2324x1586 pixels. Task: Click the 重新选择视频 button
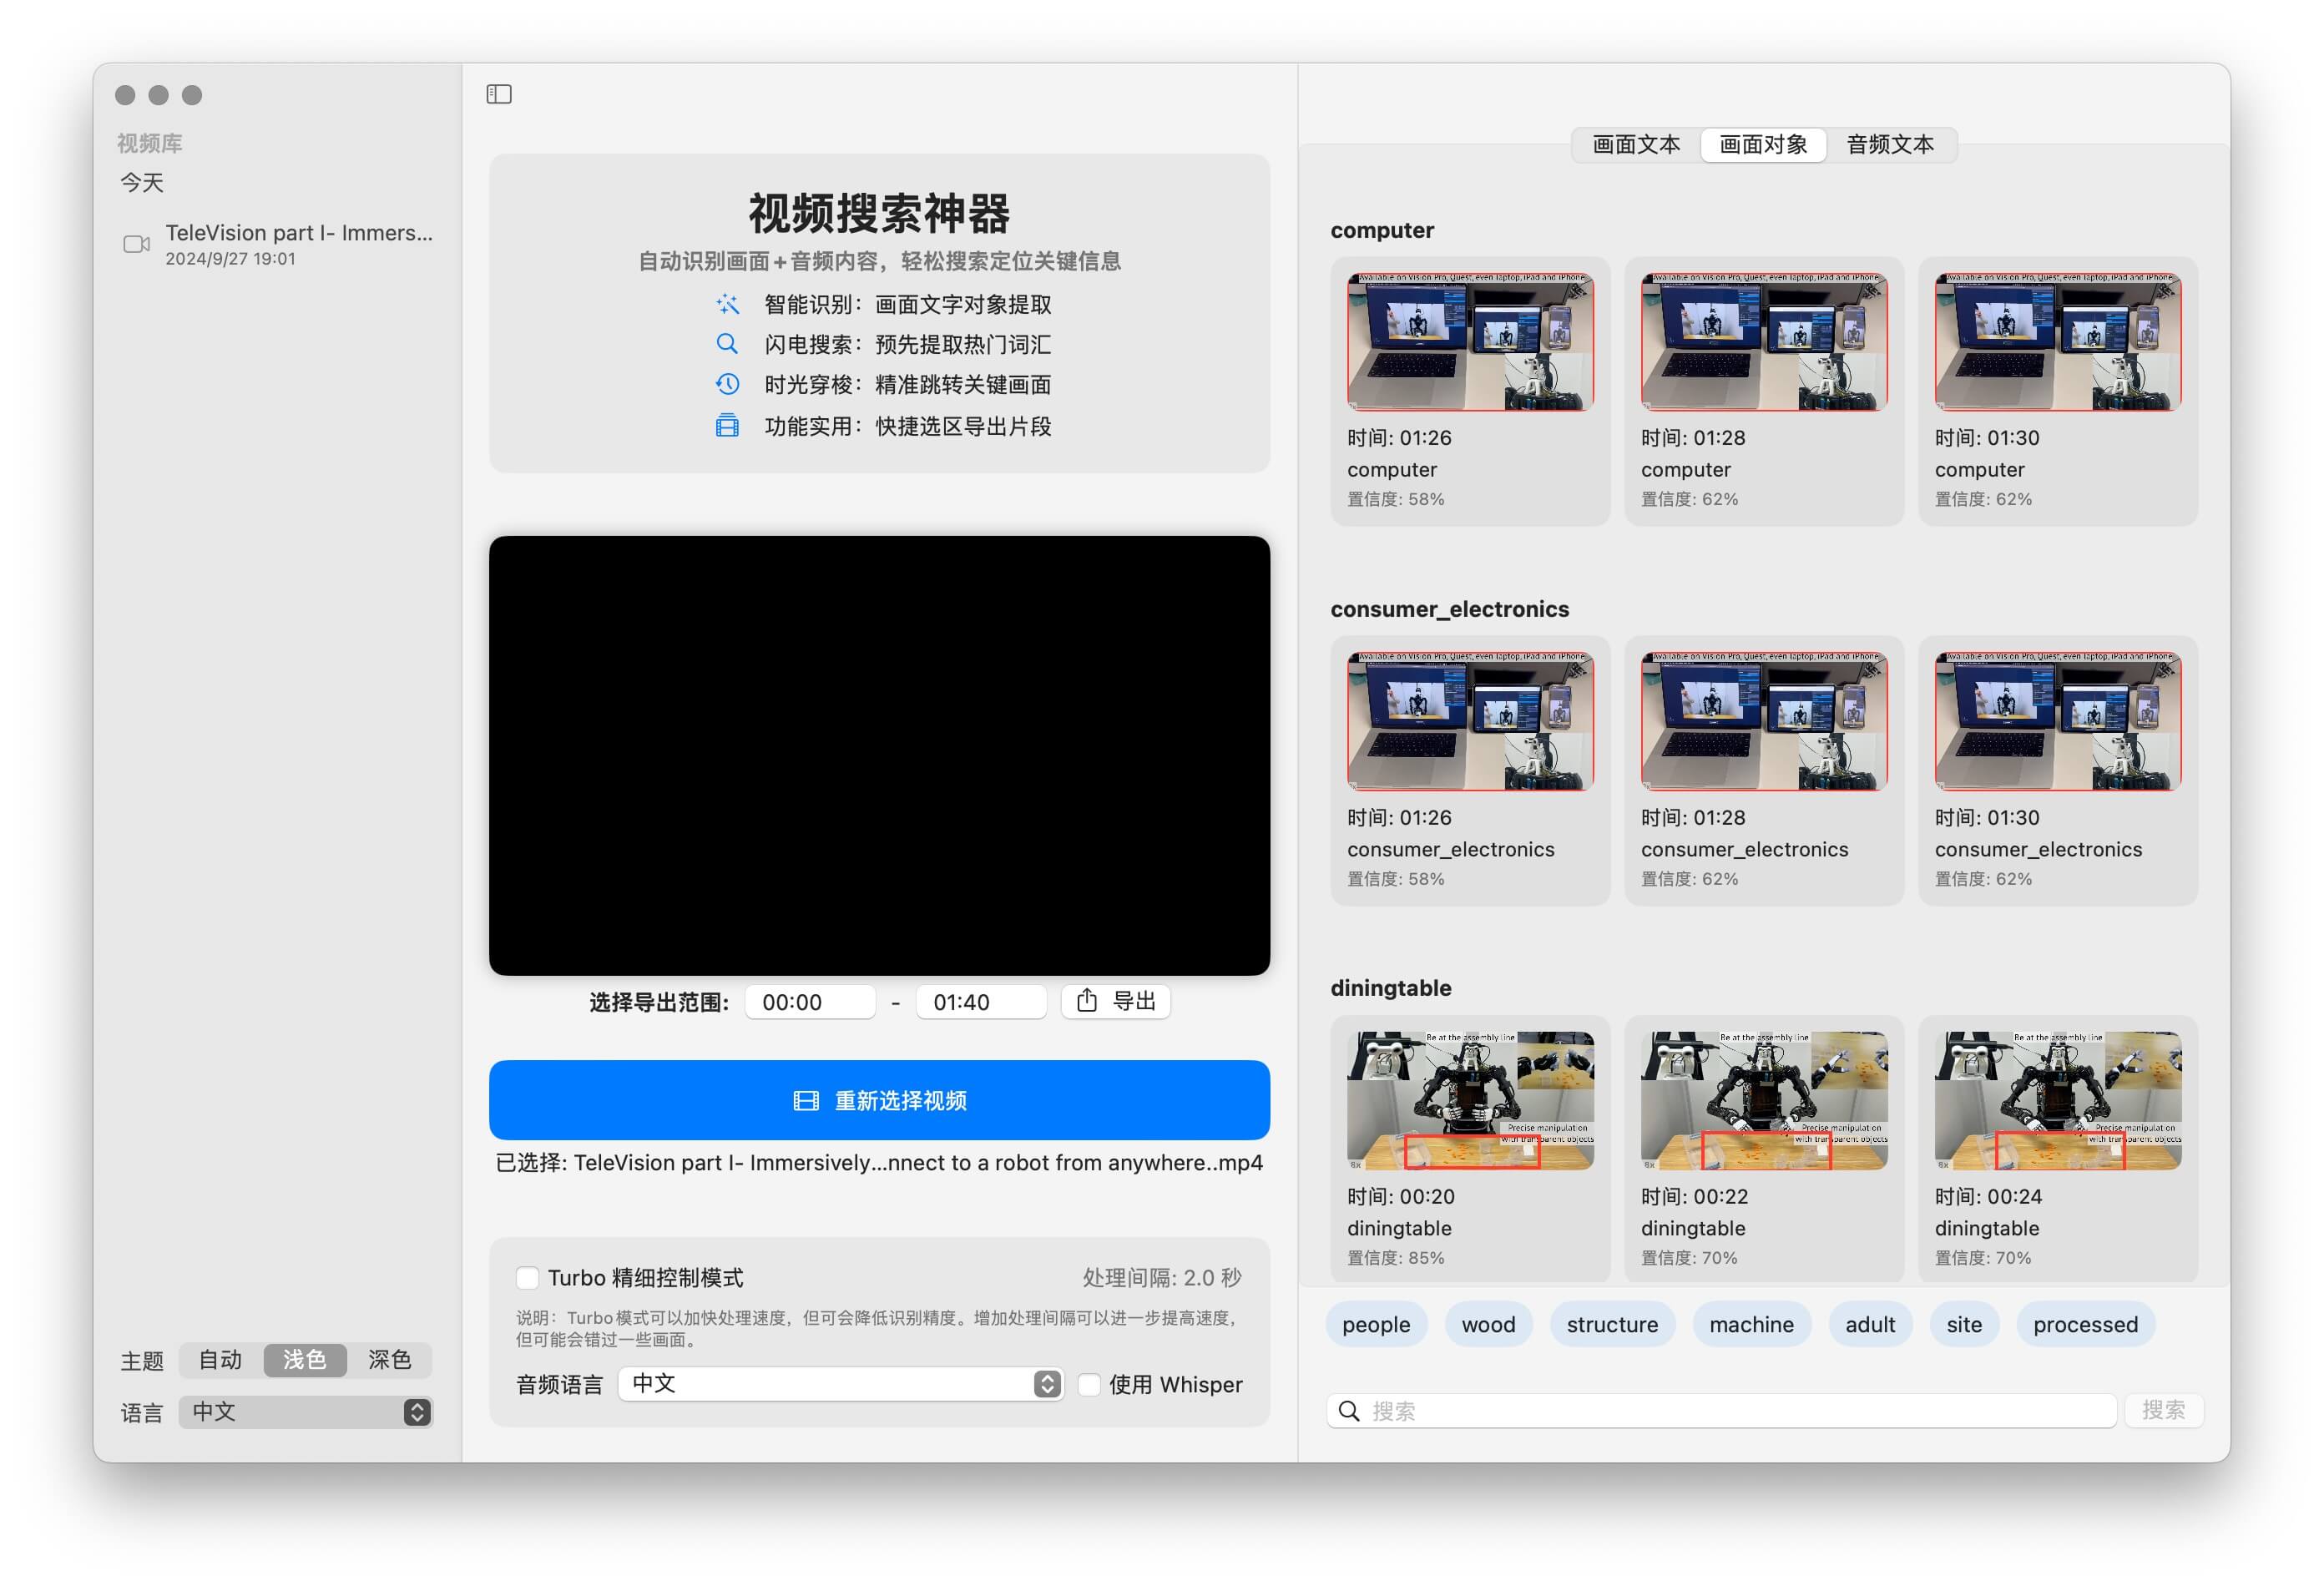click(879, 1100)
